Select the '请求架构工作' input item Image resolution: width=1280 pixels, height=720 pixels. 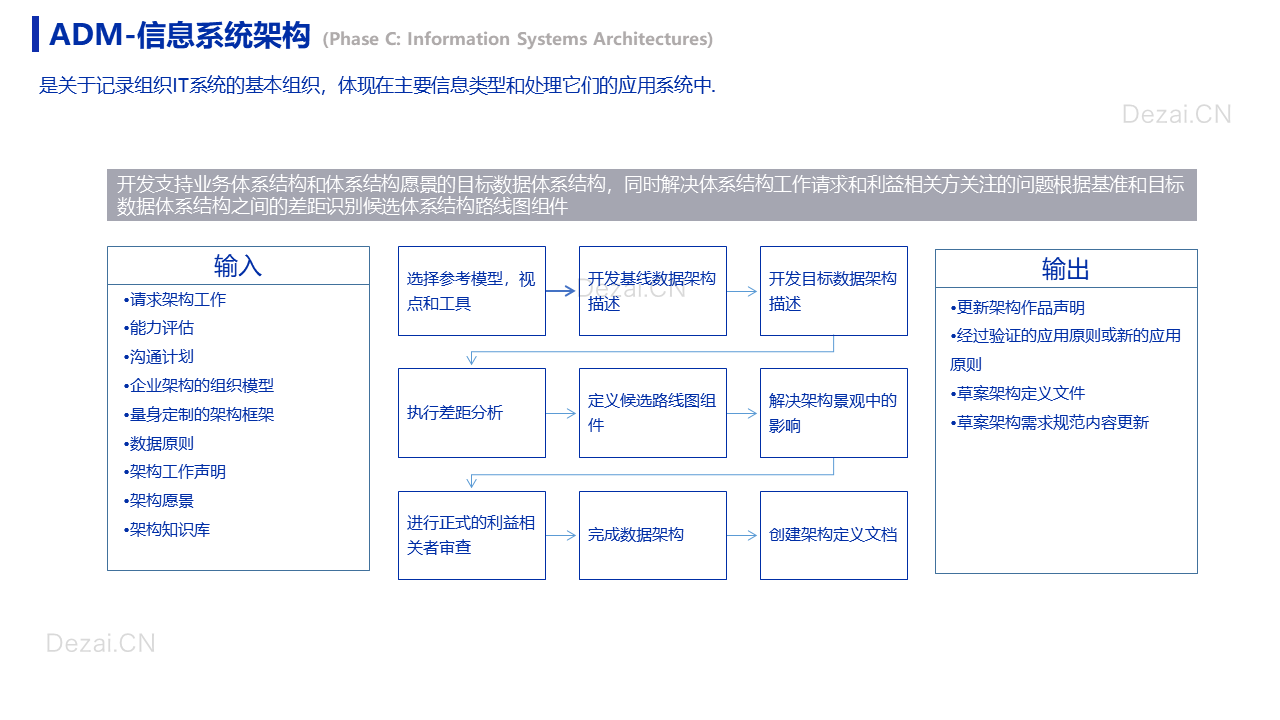(x=175, y=299)
